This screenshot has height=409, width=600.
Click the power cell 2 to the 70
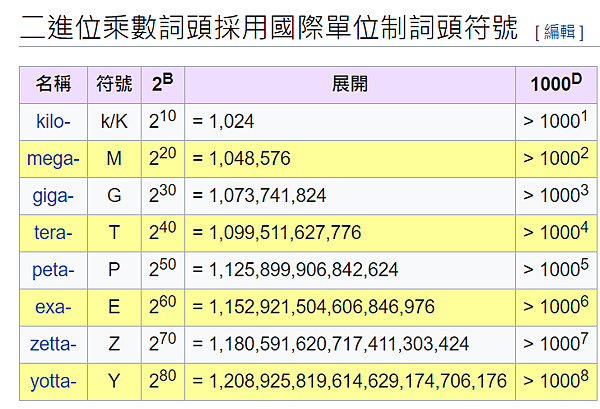[163, 344]
